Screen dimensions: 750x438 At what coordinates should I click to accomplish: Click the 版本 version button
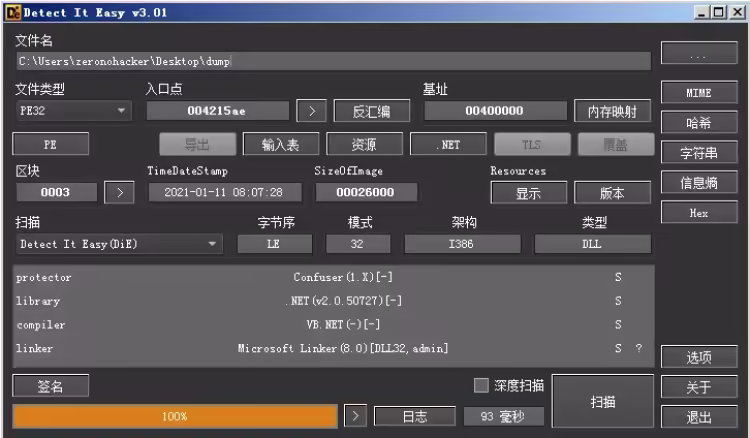tap(612, 192)
